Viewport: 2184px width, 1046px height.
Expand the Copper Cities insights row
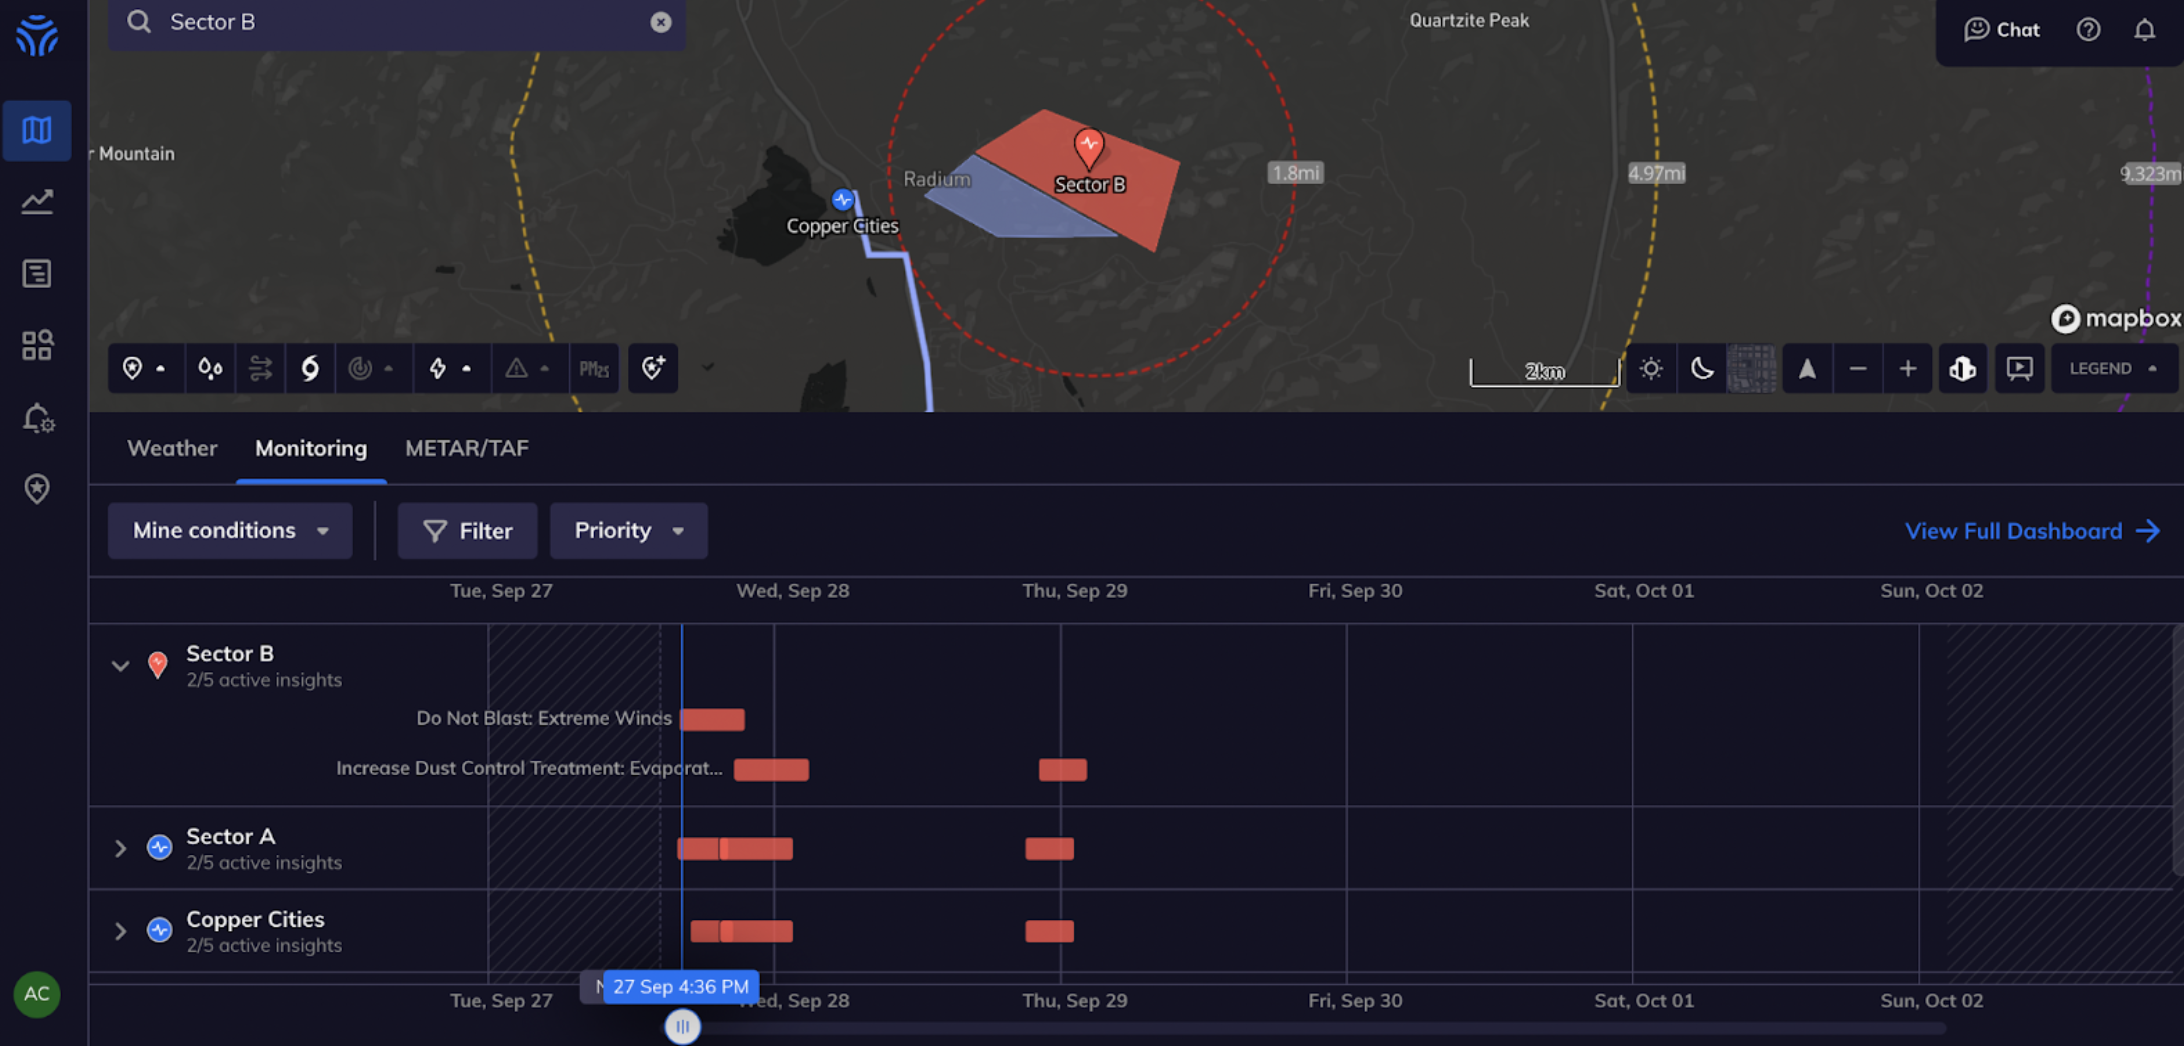[120, 931]
